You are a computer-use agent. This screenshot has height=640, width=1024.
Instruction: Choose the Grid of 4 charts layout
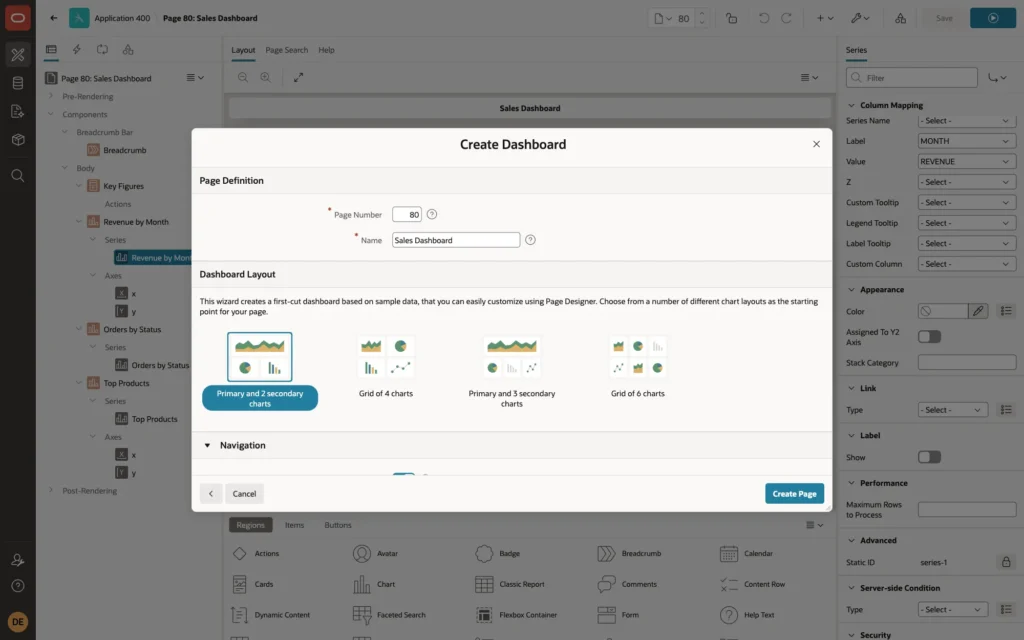point(385,366)
